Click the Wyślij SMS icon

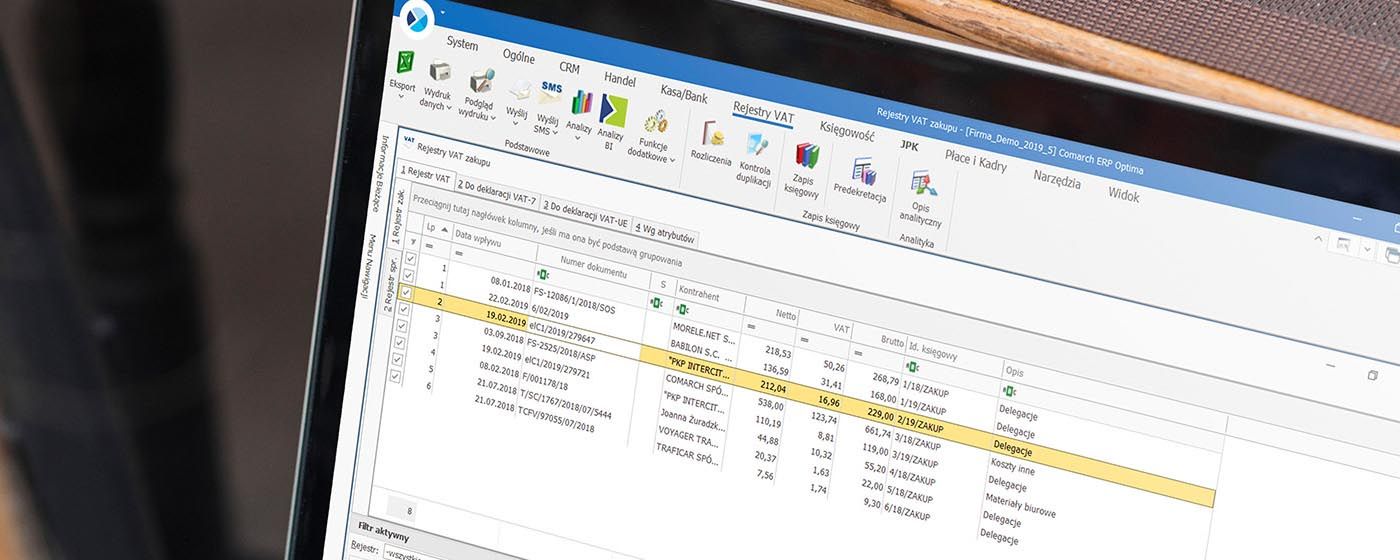(550, 94)
